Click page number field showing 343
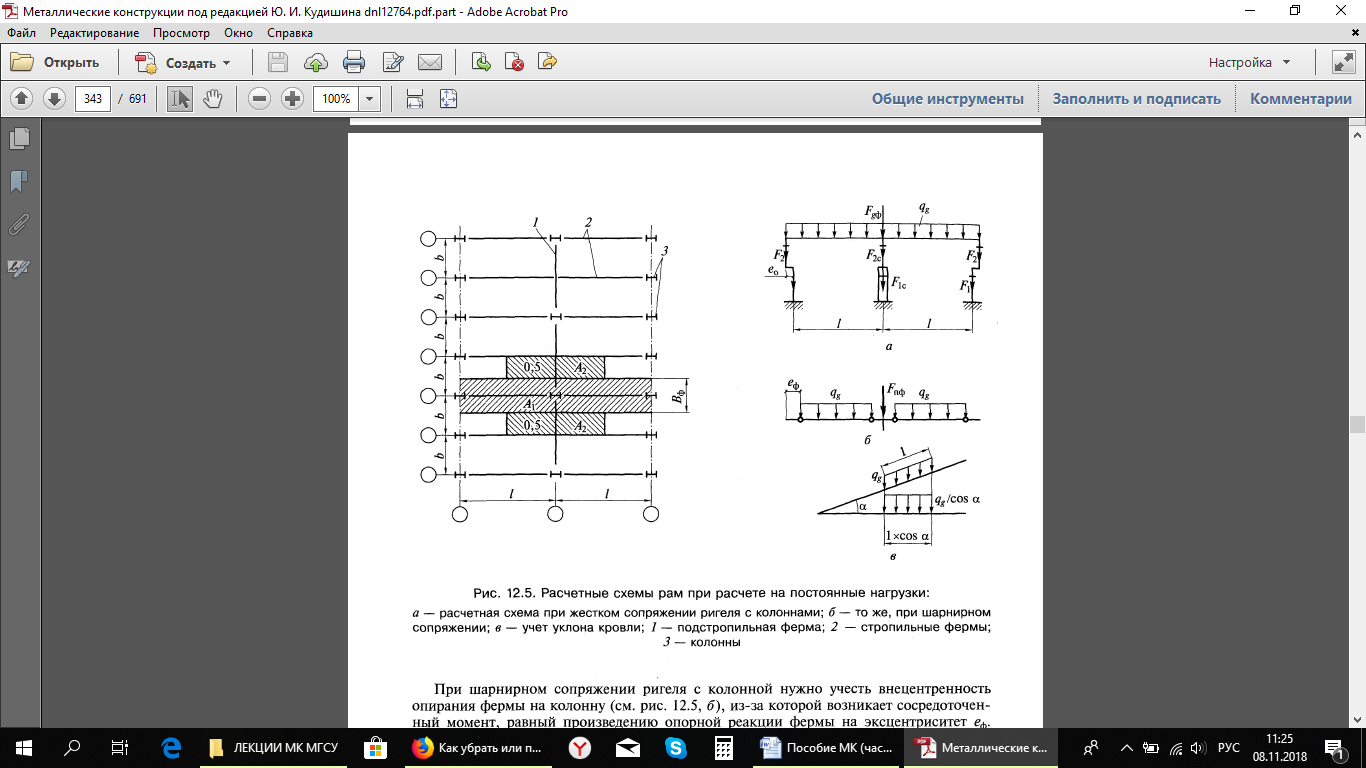Viewport: 1366px width, 768px height. 93,99
